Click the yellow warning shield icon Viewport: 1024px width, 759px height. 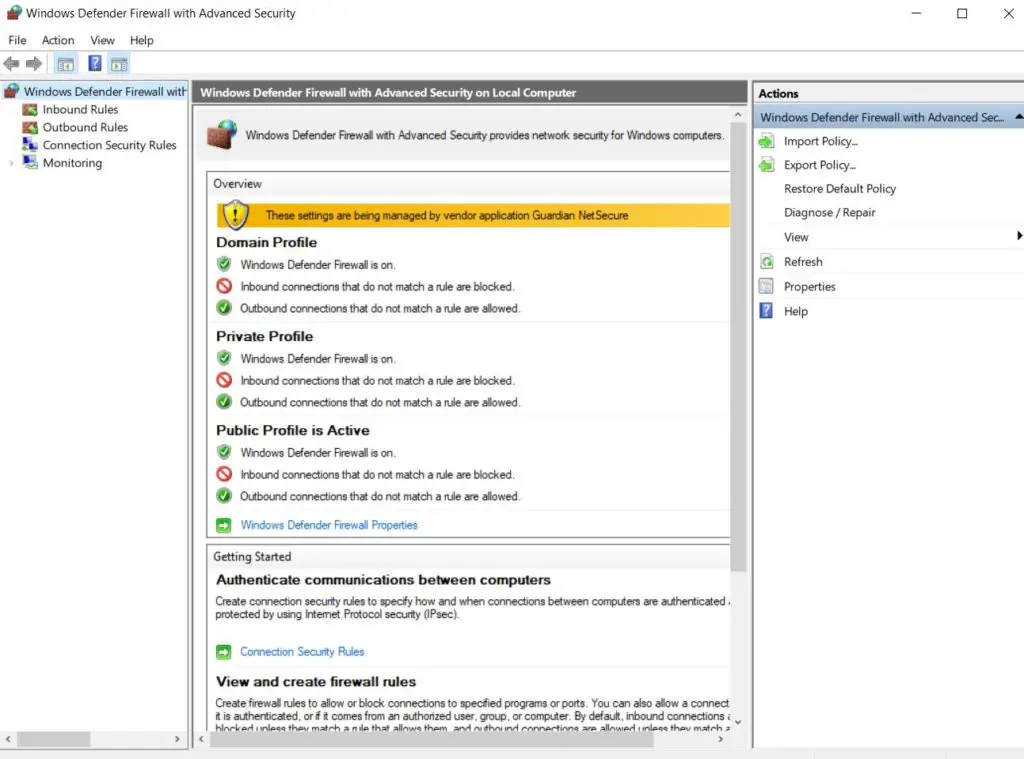pyautogui.click(x=235, y=214)
